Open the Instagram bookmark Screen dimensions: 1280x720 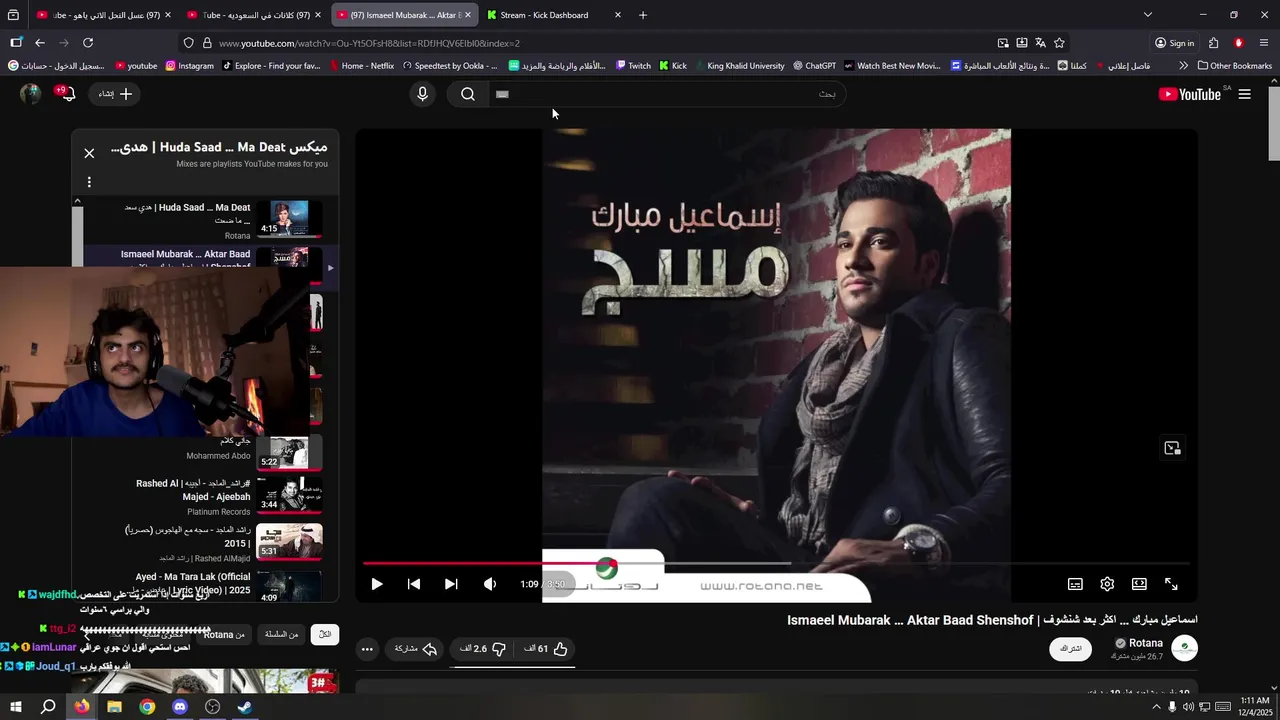(x=190, y=66)
